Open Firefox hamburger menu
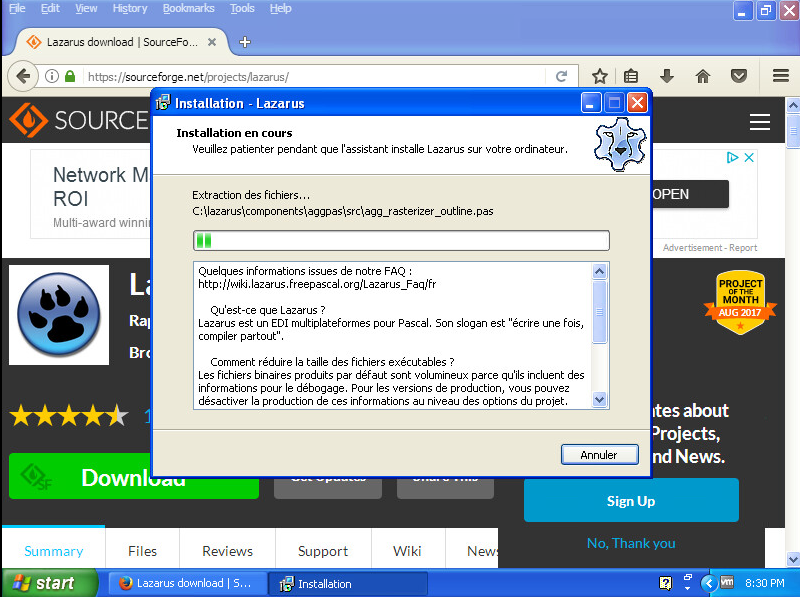 [x=781, y=77]
